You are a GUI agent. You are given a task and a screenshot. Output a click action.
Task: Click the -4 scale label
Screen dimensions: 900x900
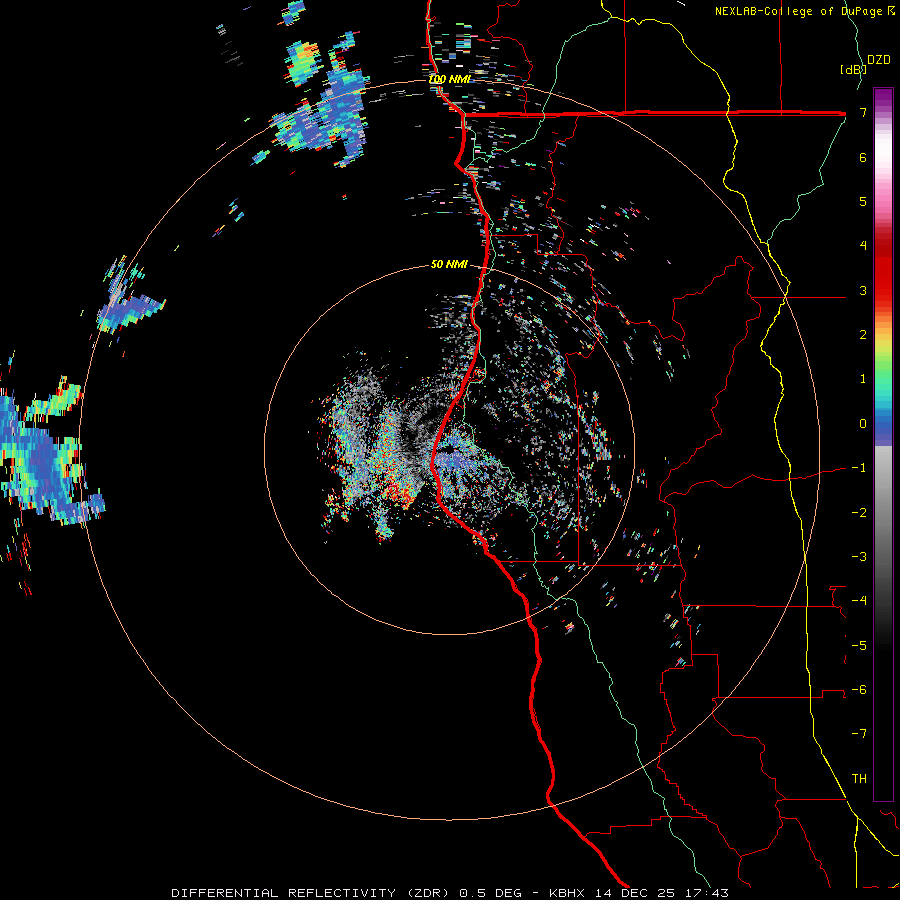click(x=859, y=601)
